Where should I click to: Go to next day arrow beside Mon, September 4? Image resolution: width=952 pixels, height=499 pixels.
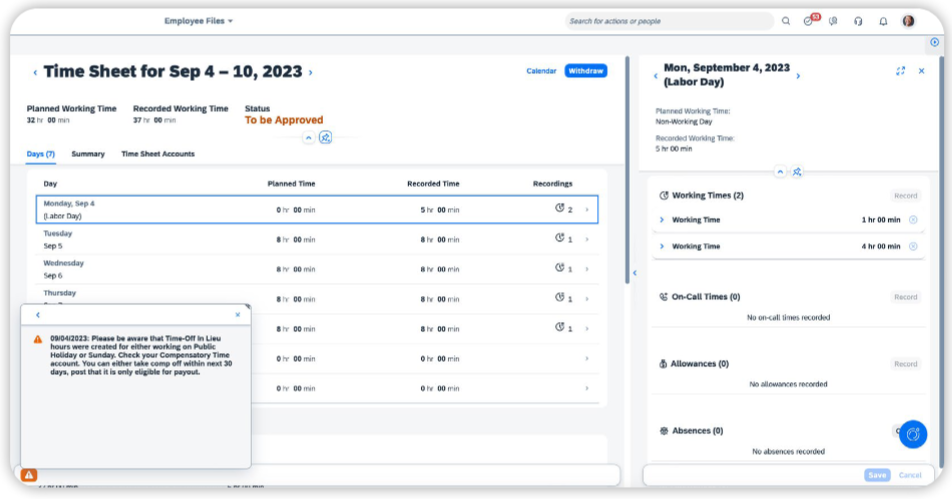coord(798,76)
